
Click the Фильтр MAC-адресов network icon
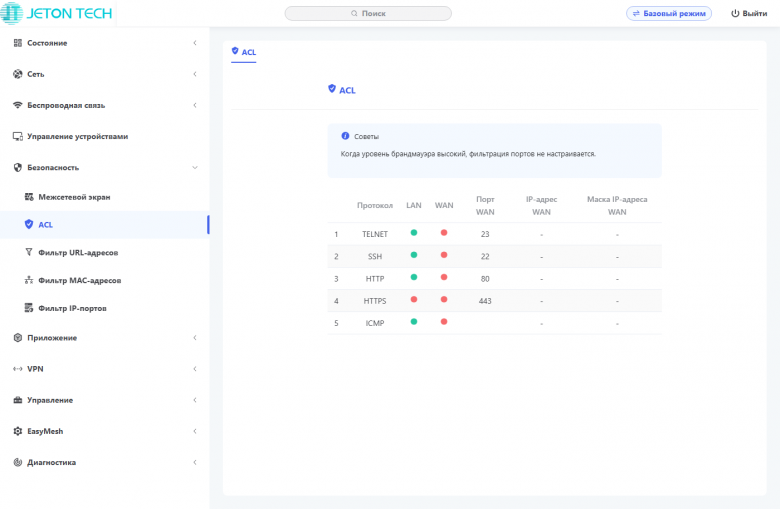[x=29, y=281]
